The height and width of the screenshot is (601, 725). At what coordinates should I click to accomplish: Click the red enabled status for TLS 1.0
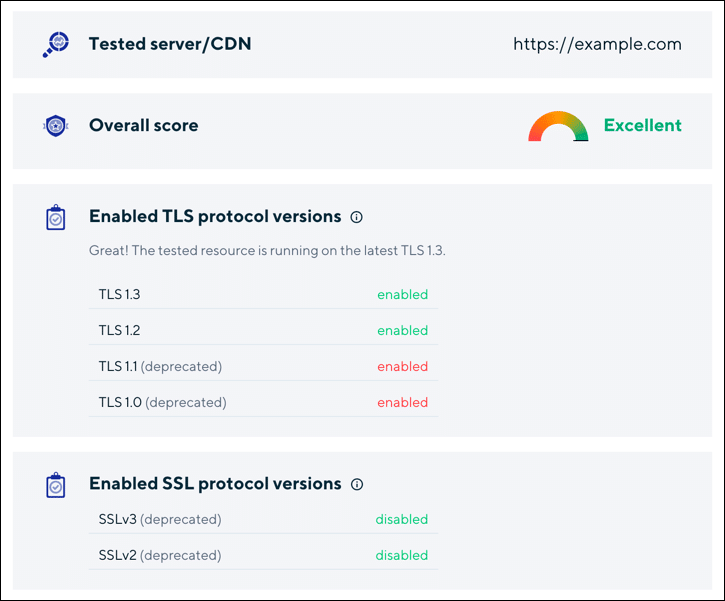click(x=402, y=403)
